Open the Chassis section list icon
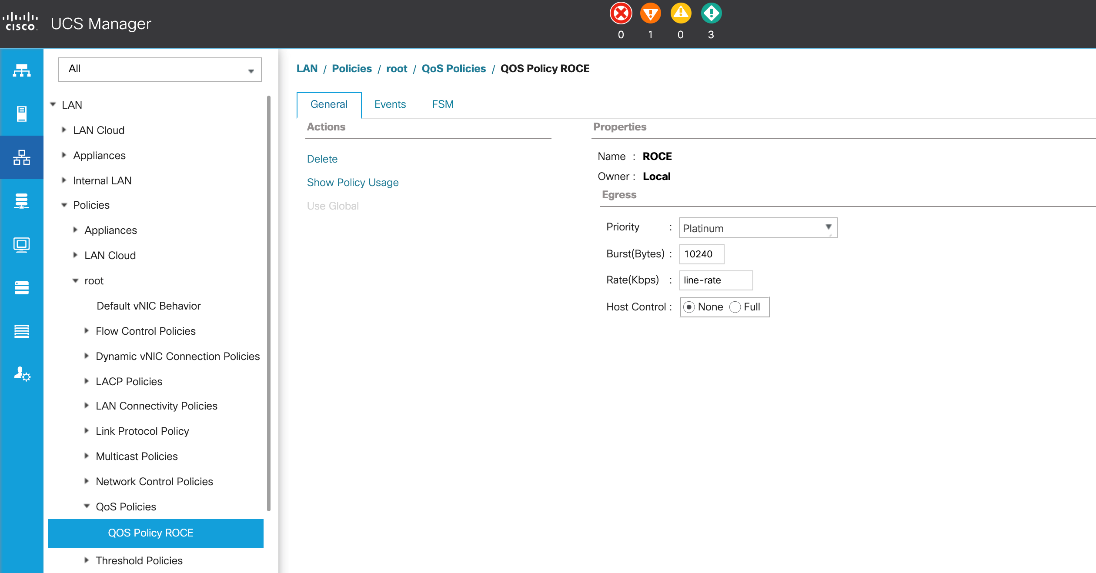 [22, 331]
